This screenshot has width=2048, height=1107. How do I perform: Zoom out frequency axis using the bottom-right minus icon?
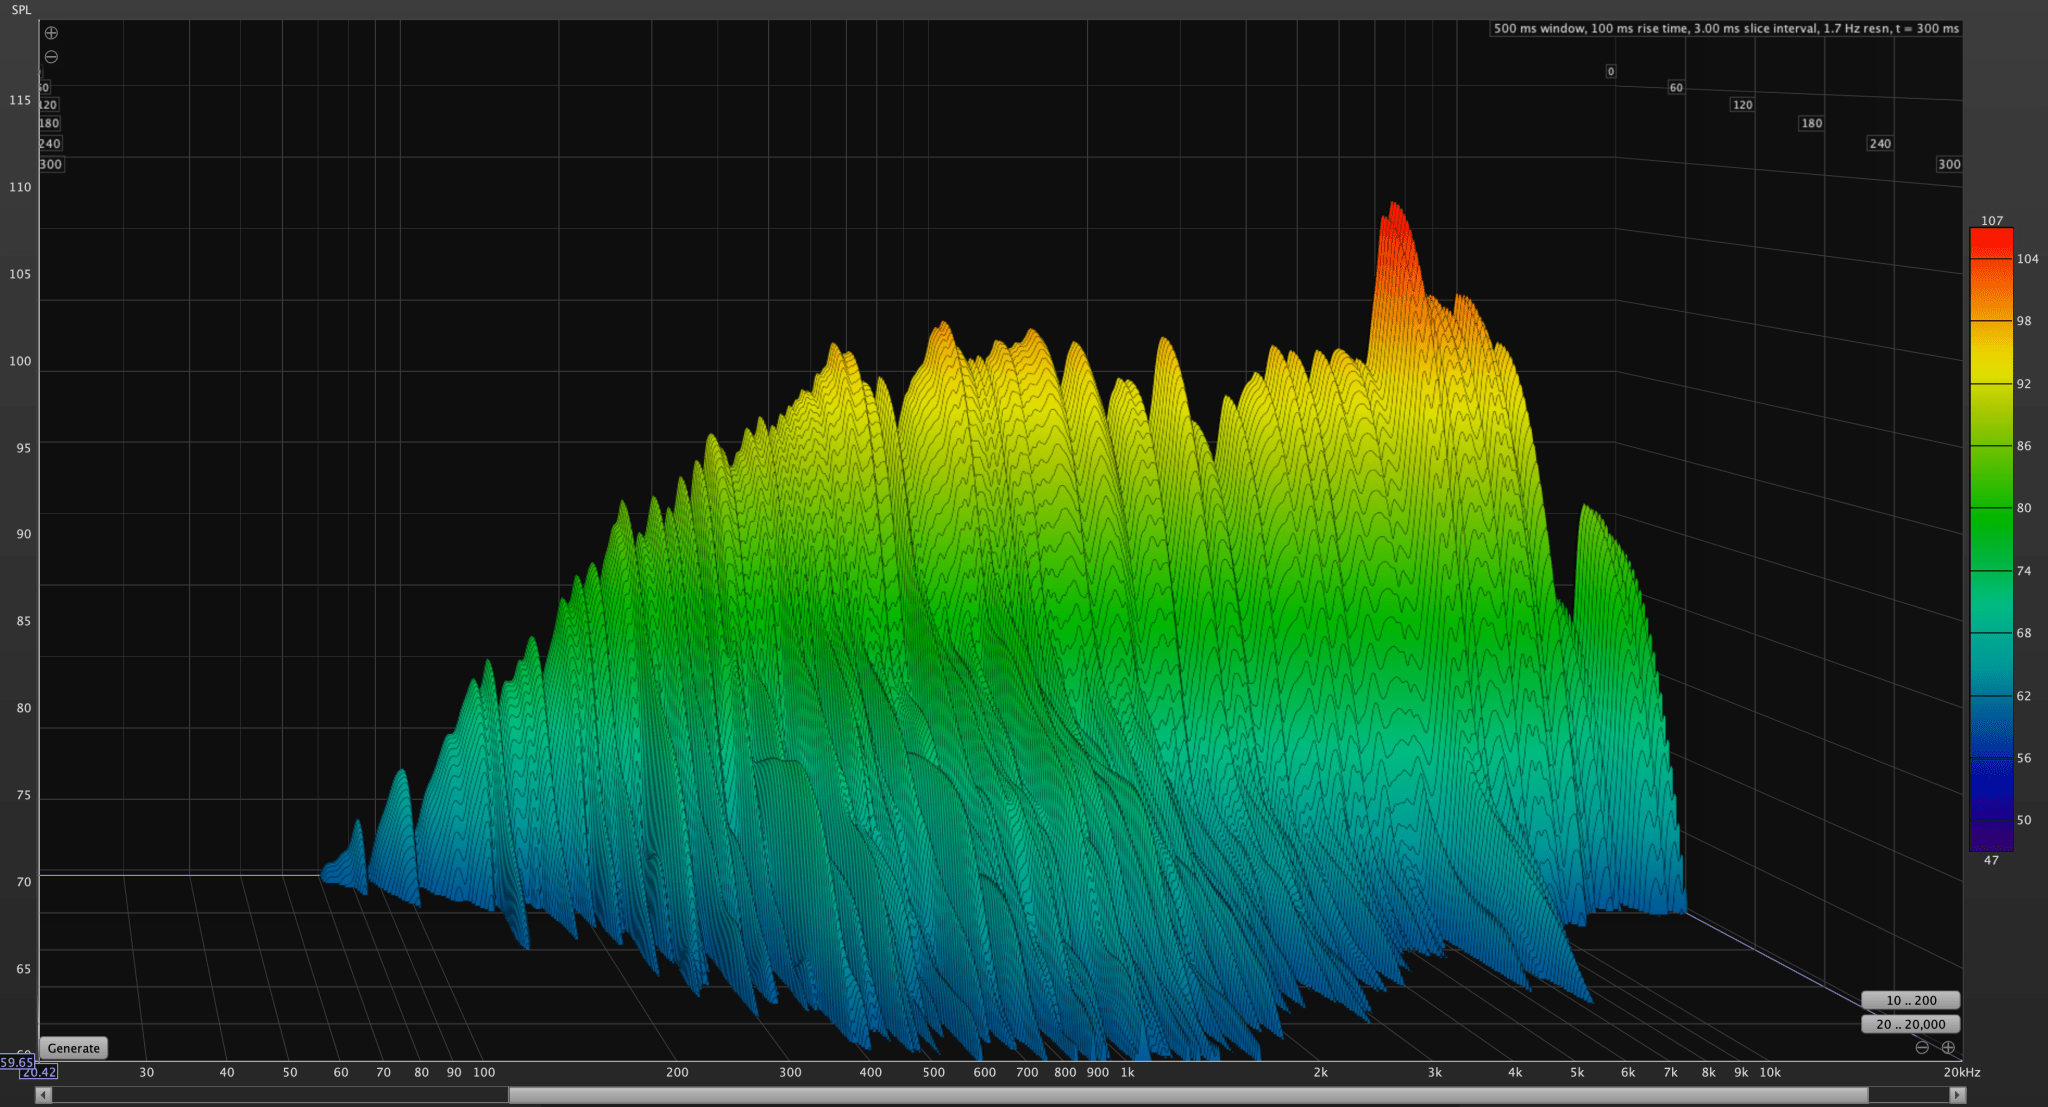click(x=1922, y=1047)
